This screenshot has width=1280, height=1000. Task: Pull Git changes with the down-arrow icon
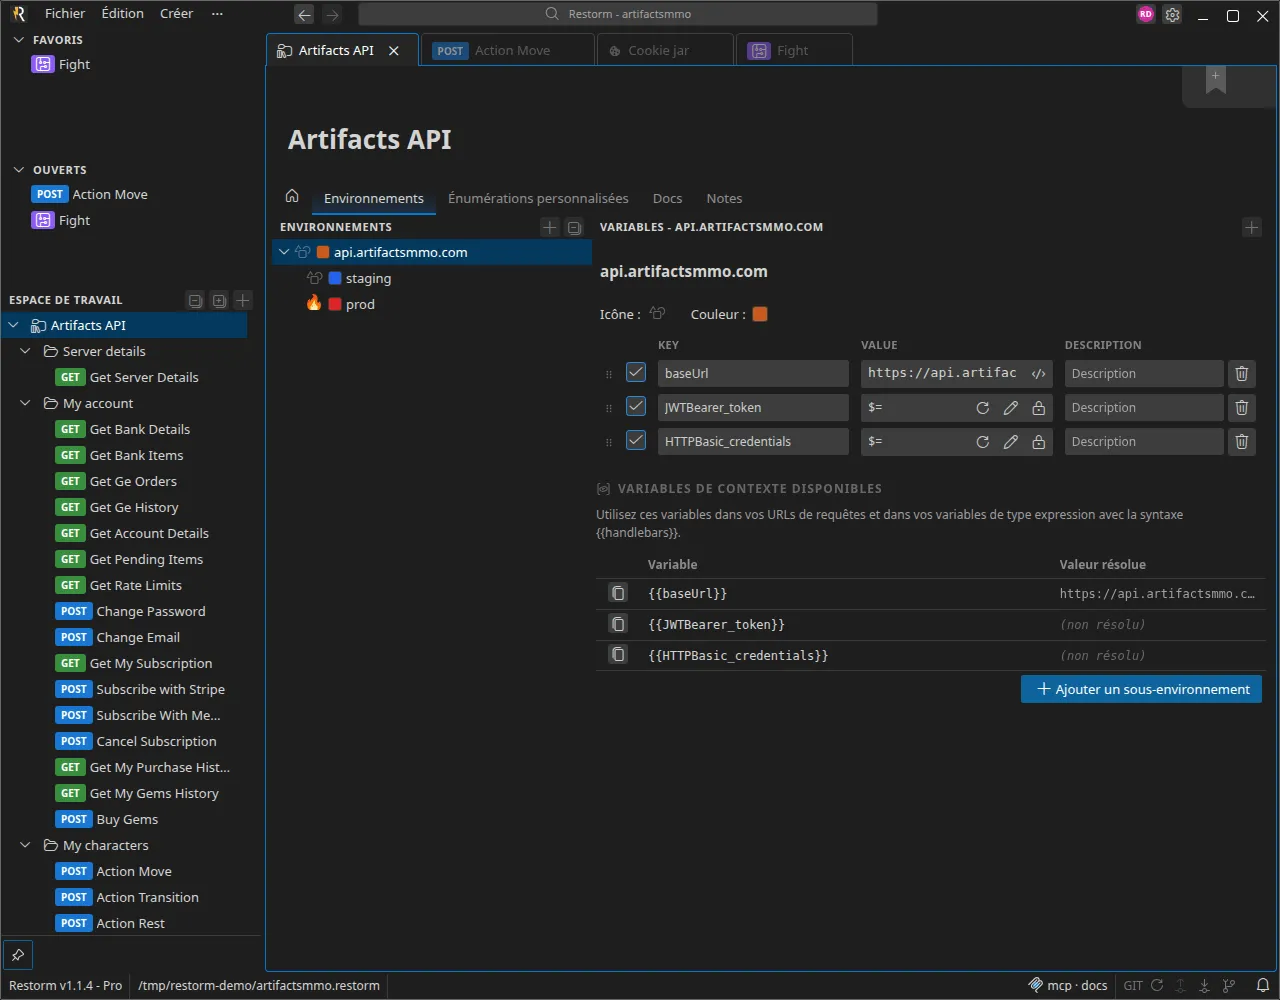click(1205, 986)
